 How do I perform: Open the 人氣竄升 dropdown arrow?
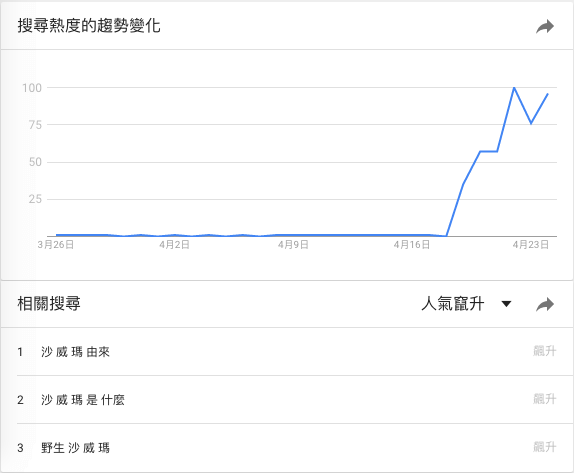click(506, 304)
